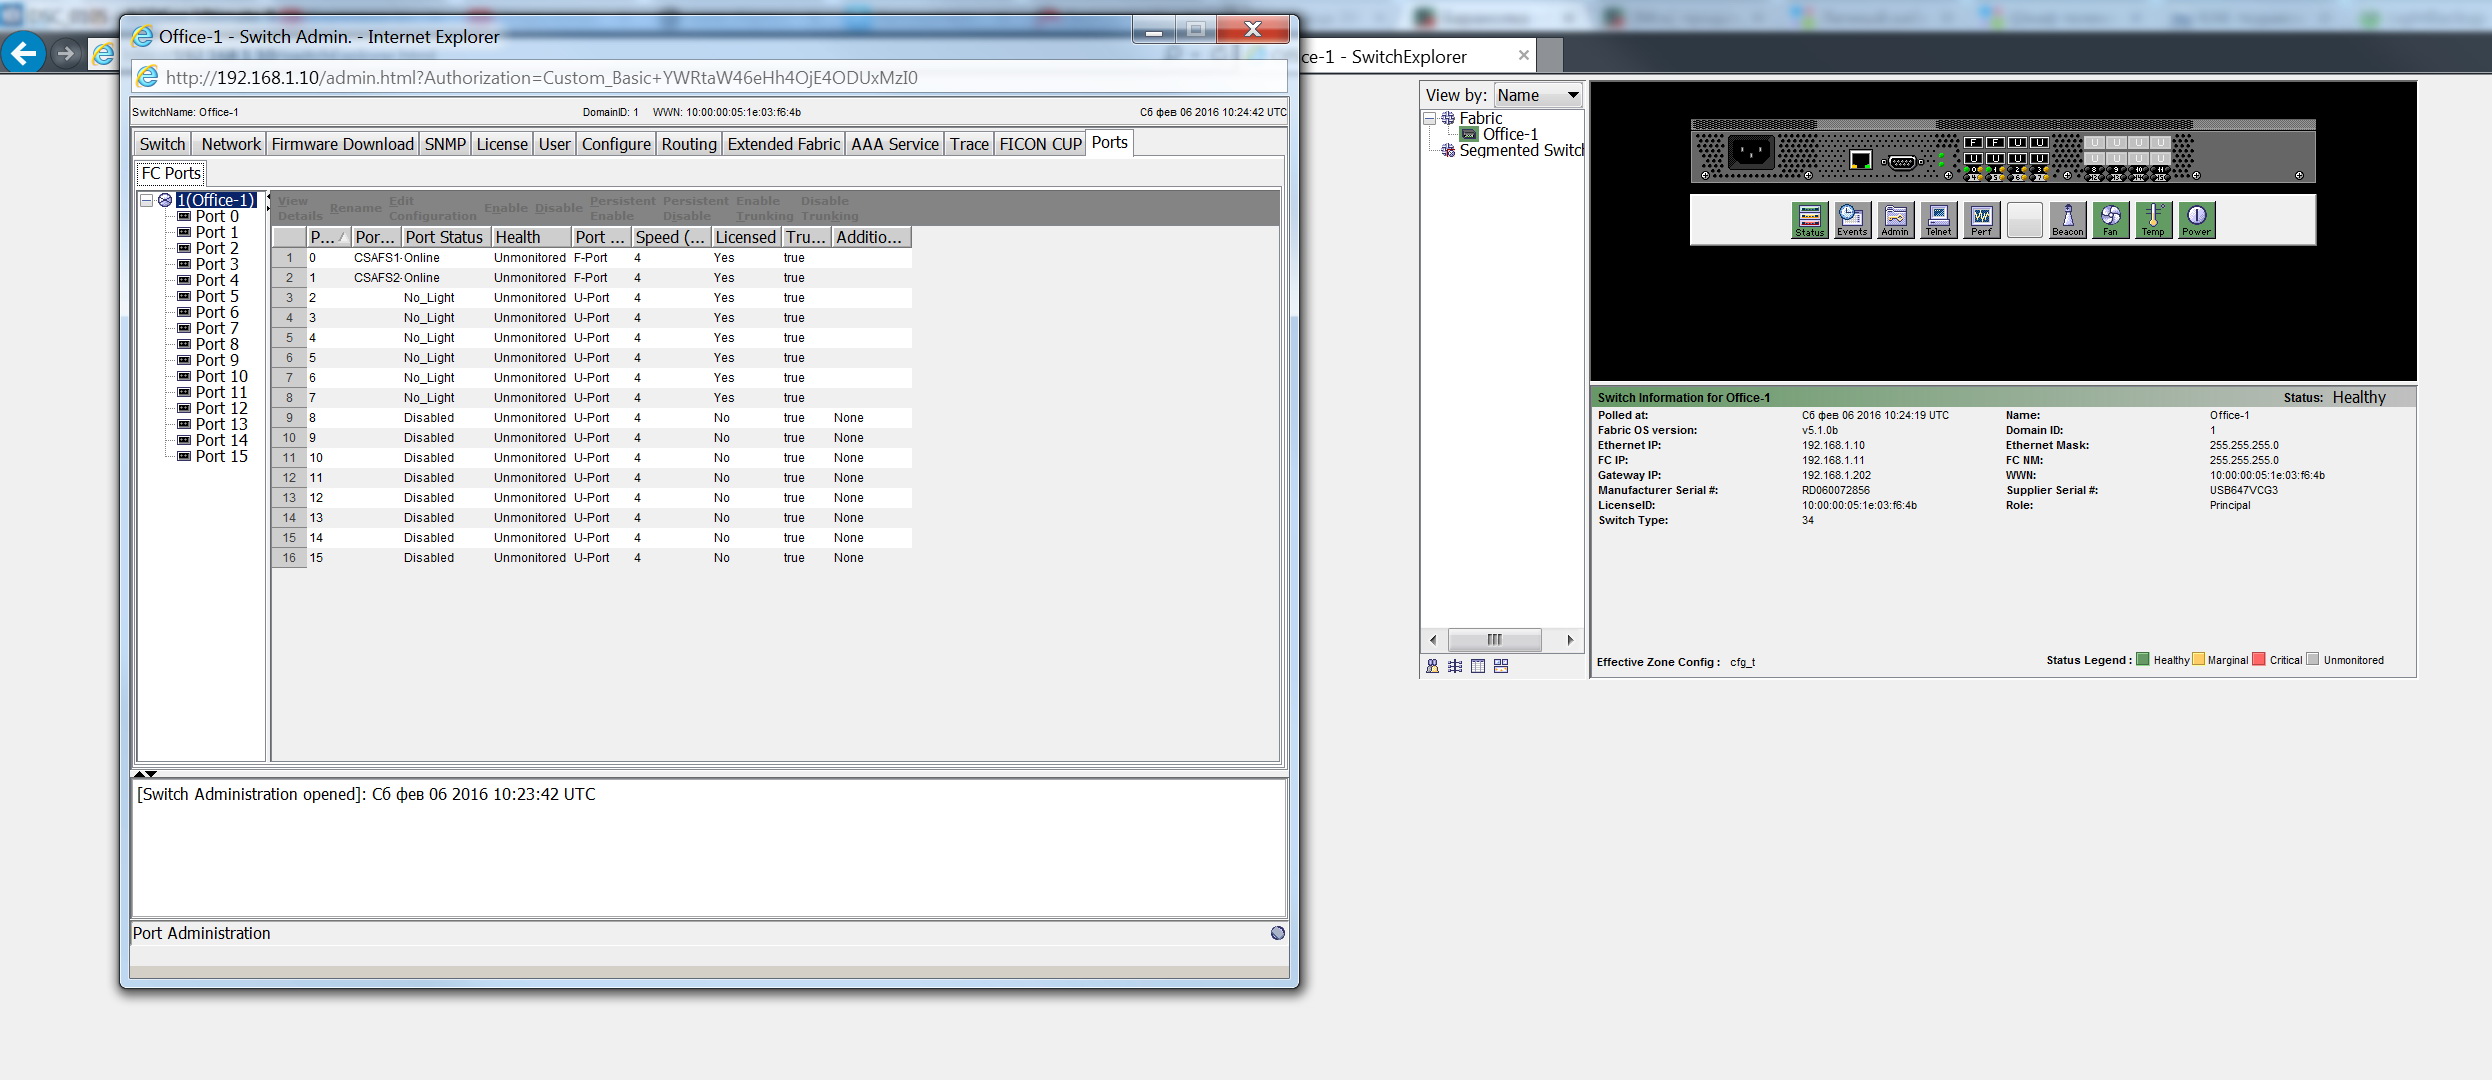Viewport: 2492px width, 1080px height.
Task: Open the Events log icon
Action: tap(1852, 220)
